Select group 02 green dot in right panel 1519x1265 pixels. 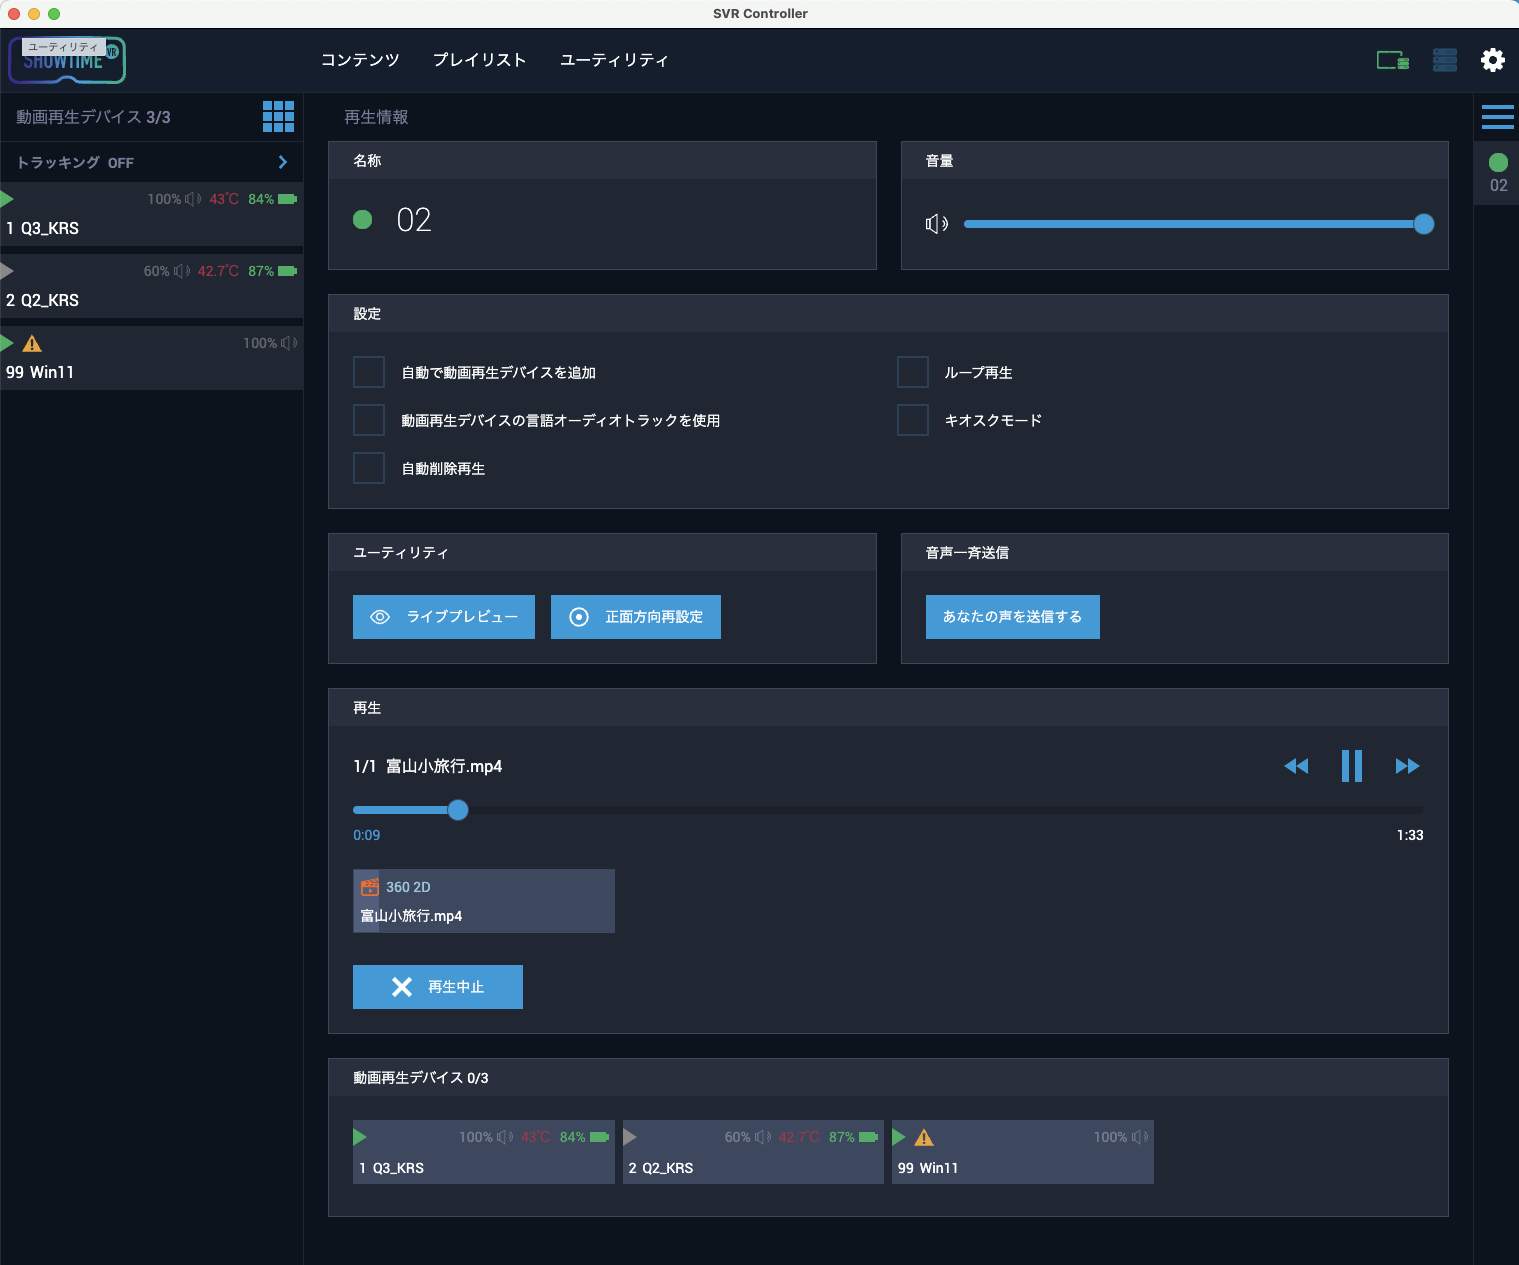click(x=1498, y=162)
